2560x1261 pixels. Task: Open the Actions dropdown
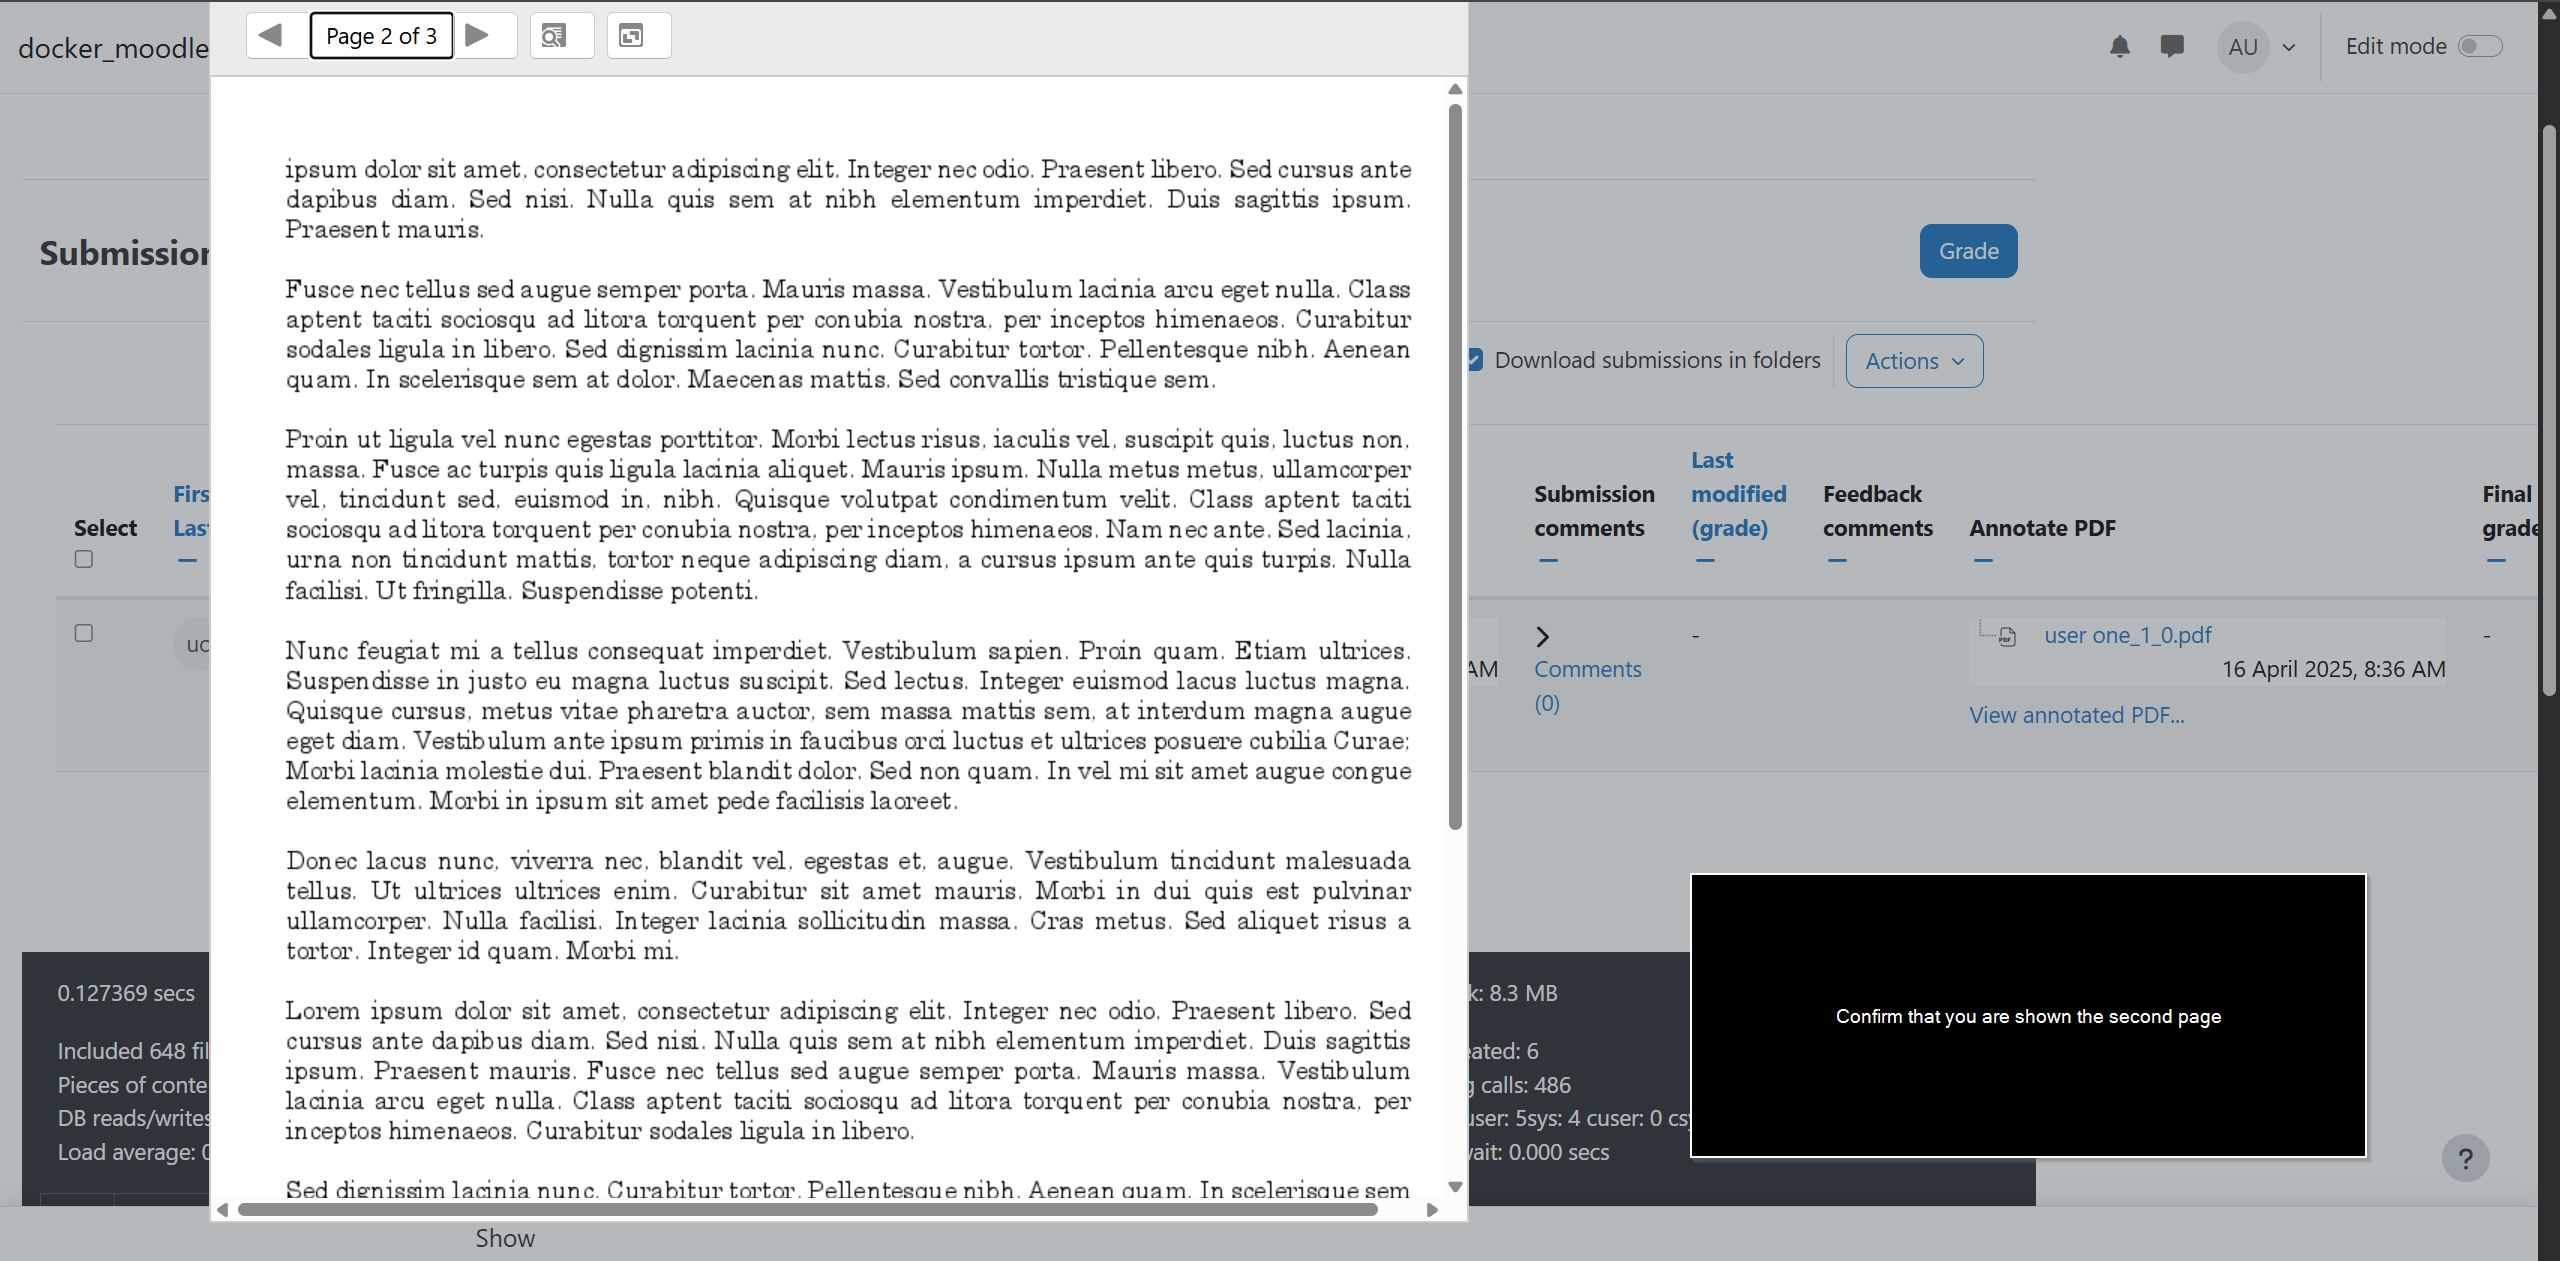(x=1914, y=361)
